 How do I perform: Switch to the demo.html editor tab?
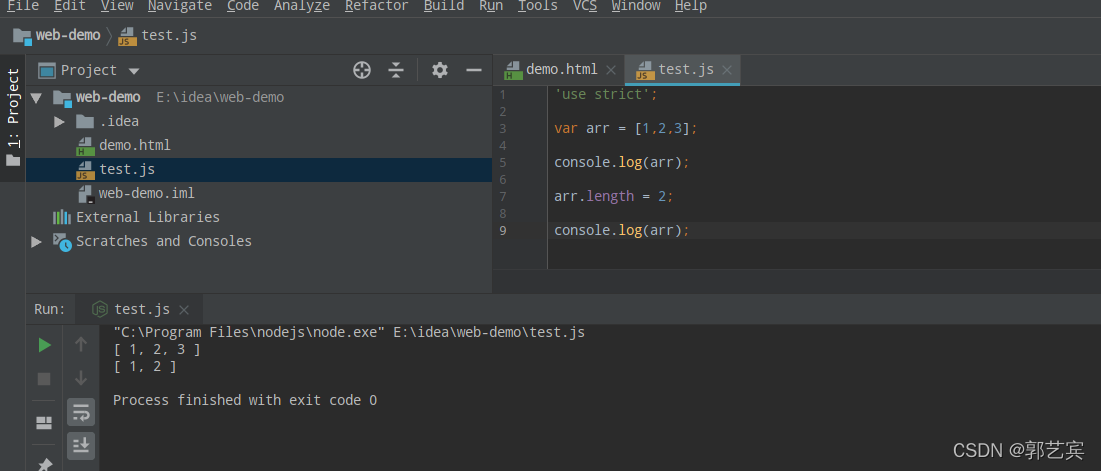tap(559, 70)
